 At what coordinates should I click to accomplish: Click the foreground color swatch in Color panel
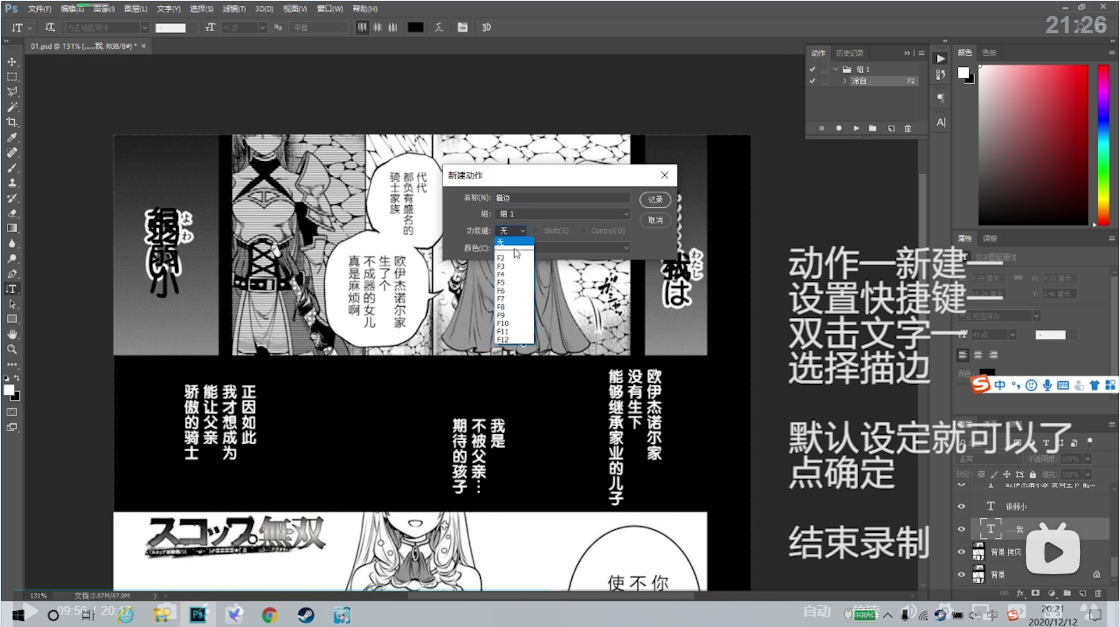point(963,72)
